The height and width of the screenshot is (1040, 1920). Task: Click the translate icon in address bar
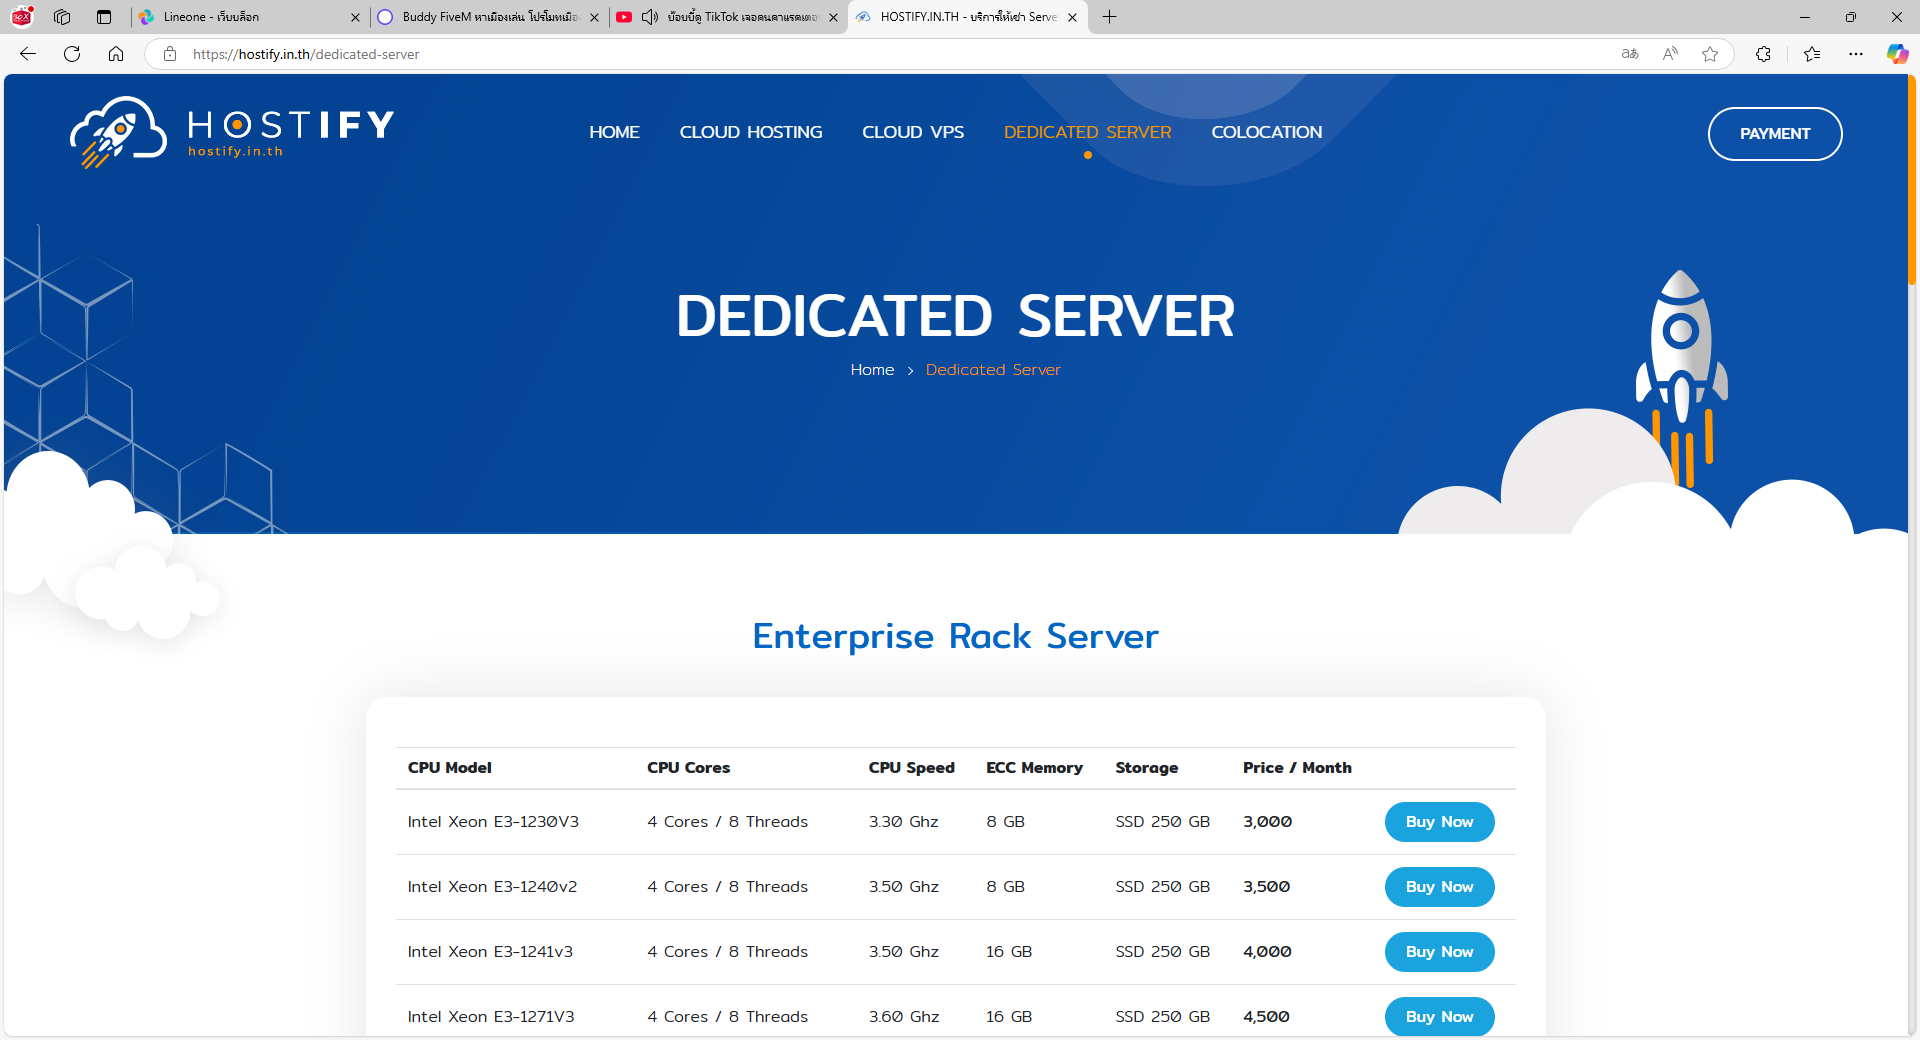(1630, 54)
